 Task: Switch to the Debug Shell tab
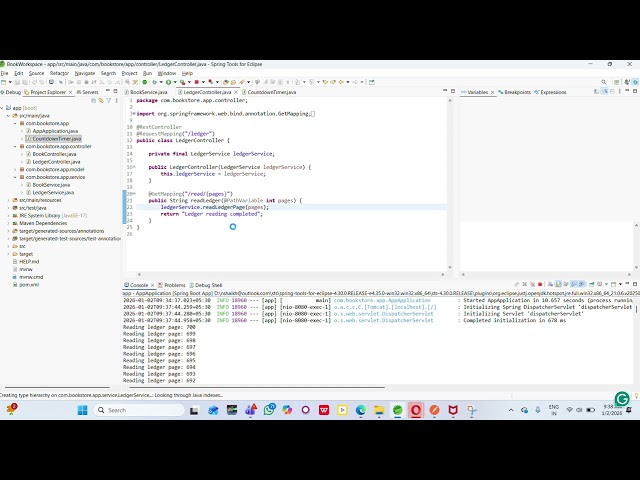[206, 285]
